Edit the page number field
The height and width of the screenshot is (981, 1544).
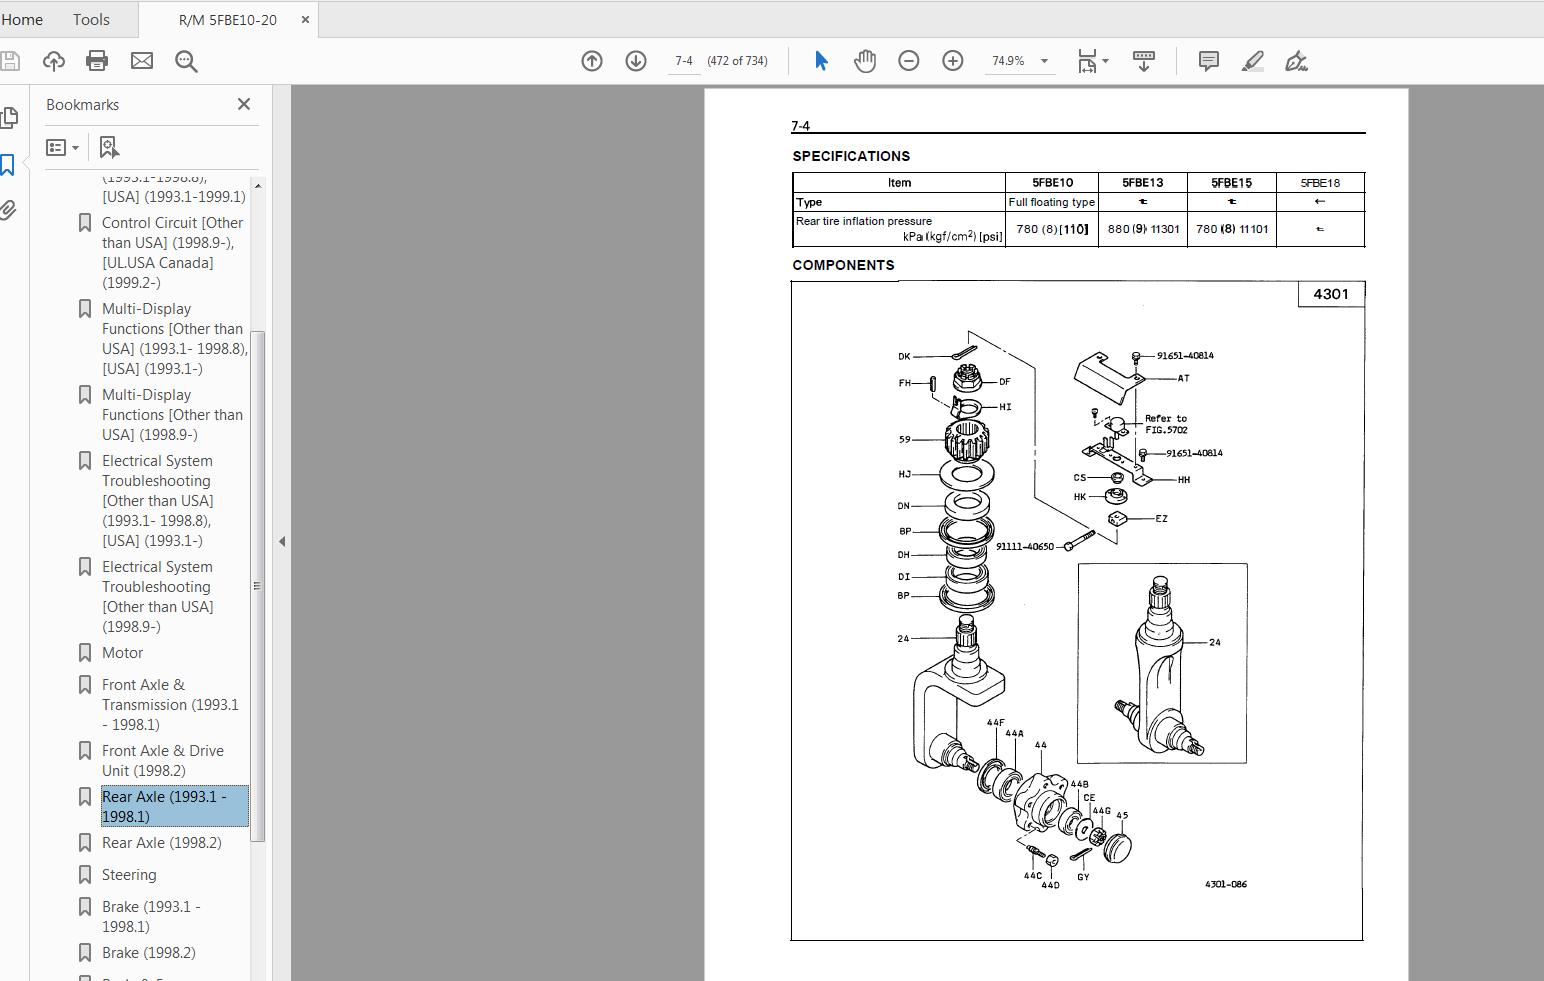pos(684,61)
